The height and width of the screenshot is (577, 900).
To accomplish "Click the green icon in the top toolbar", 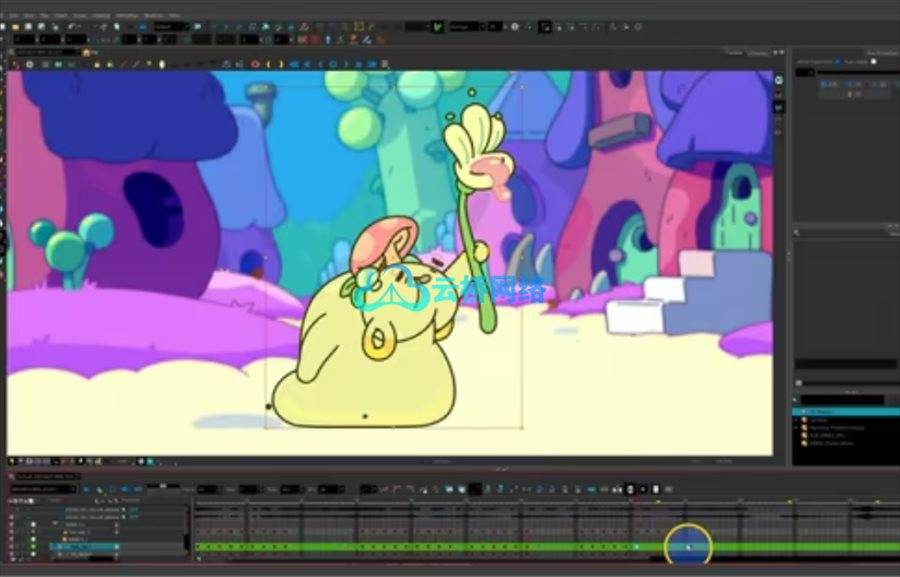I will click(x=437, y=27).
